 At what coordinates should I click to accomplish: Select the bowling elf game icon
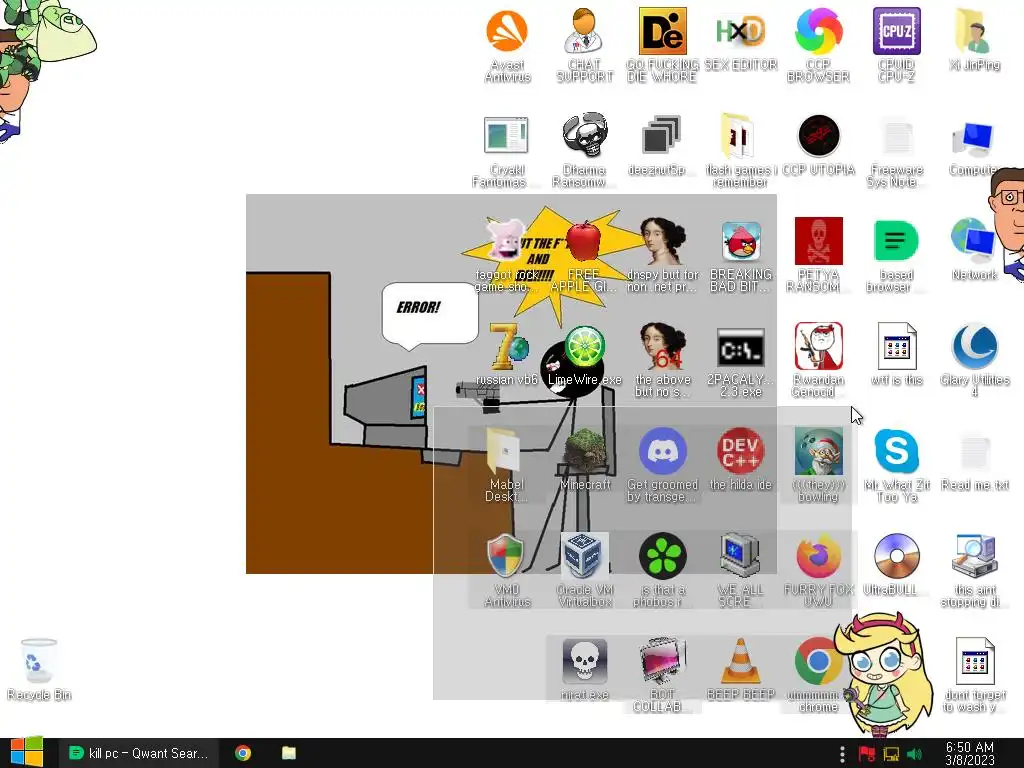(x=818, y=466)
